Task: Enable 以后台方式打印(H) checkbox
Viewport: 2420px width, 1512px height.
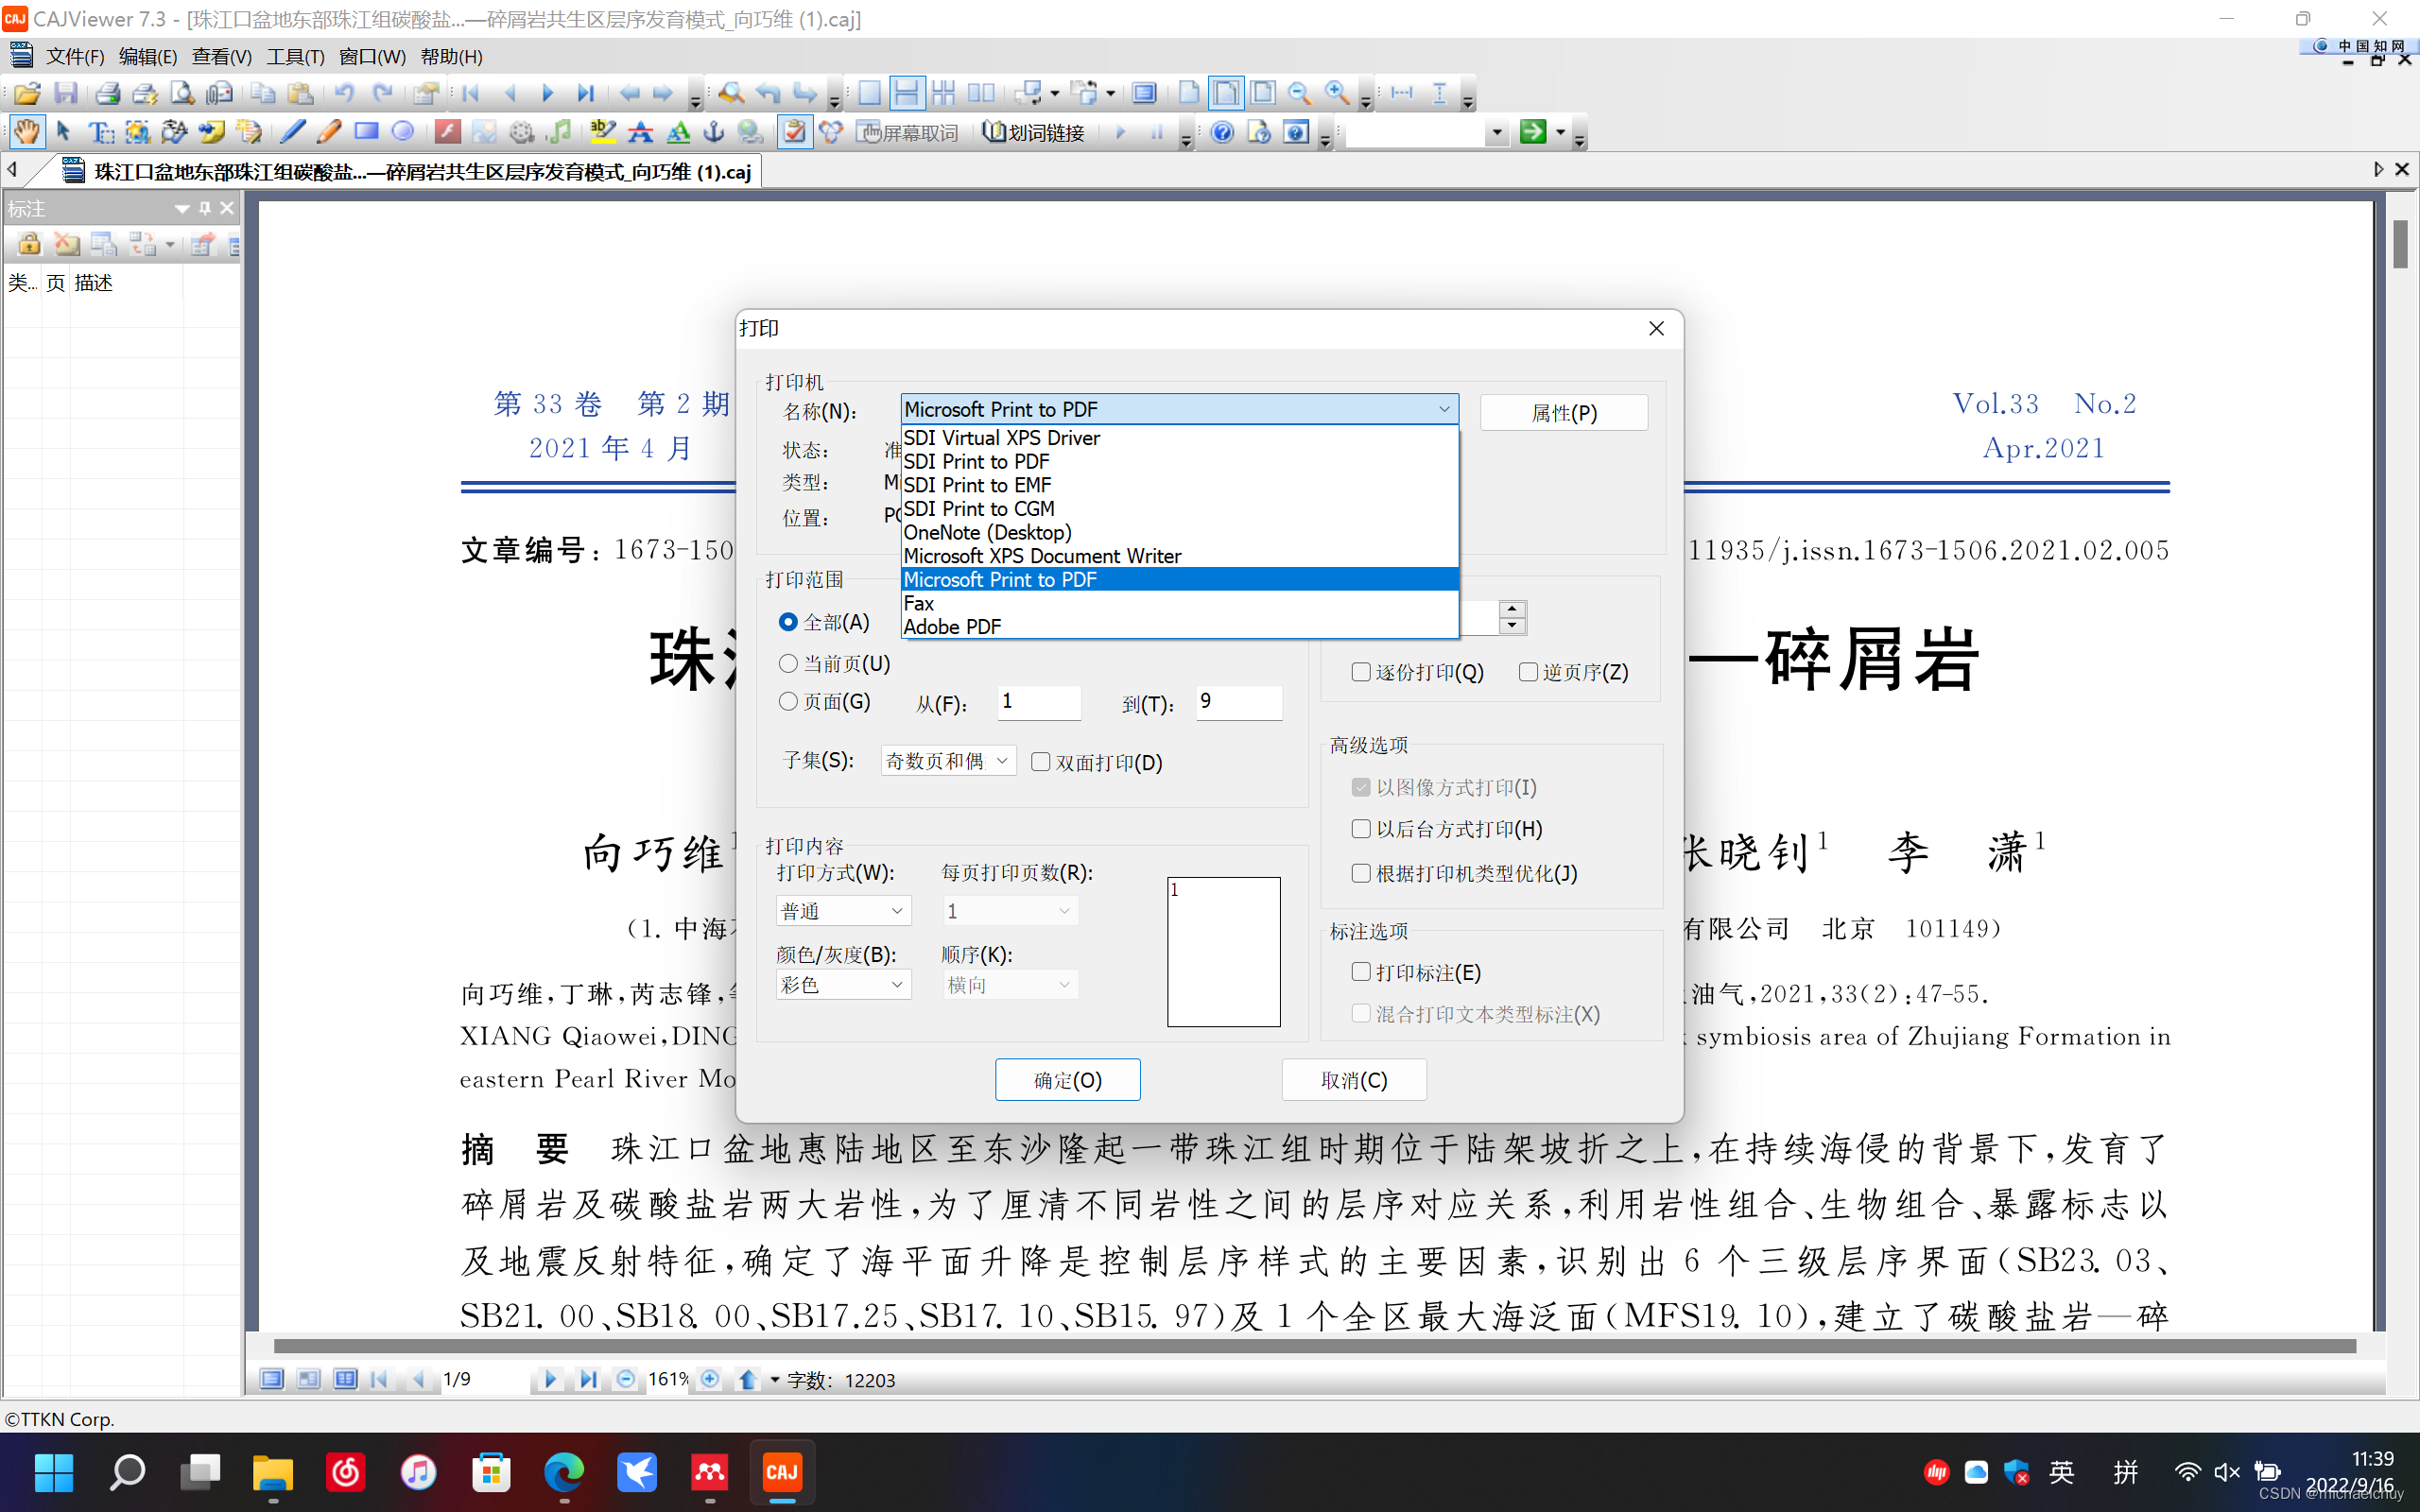Action: pyautogui.click(x=1360, y=829)
